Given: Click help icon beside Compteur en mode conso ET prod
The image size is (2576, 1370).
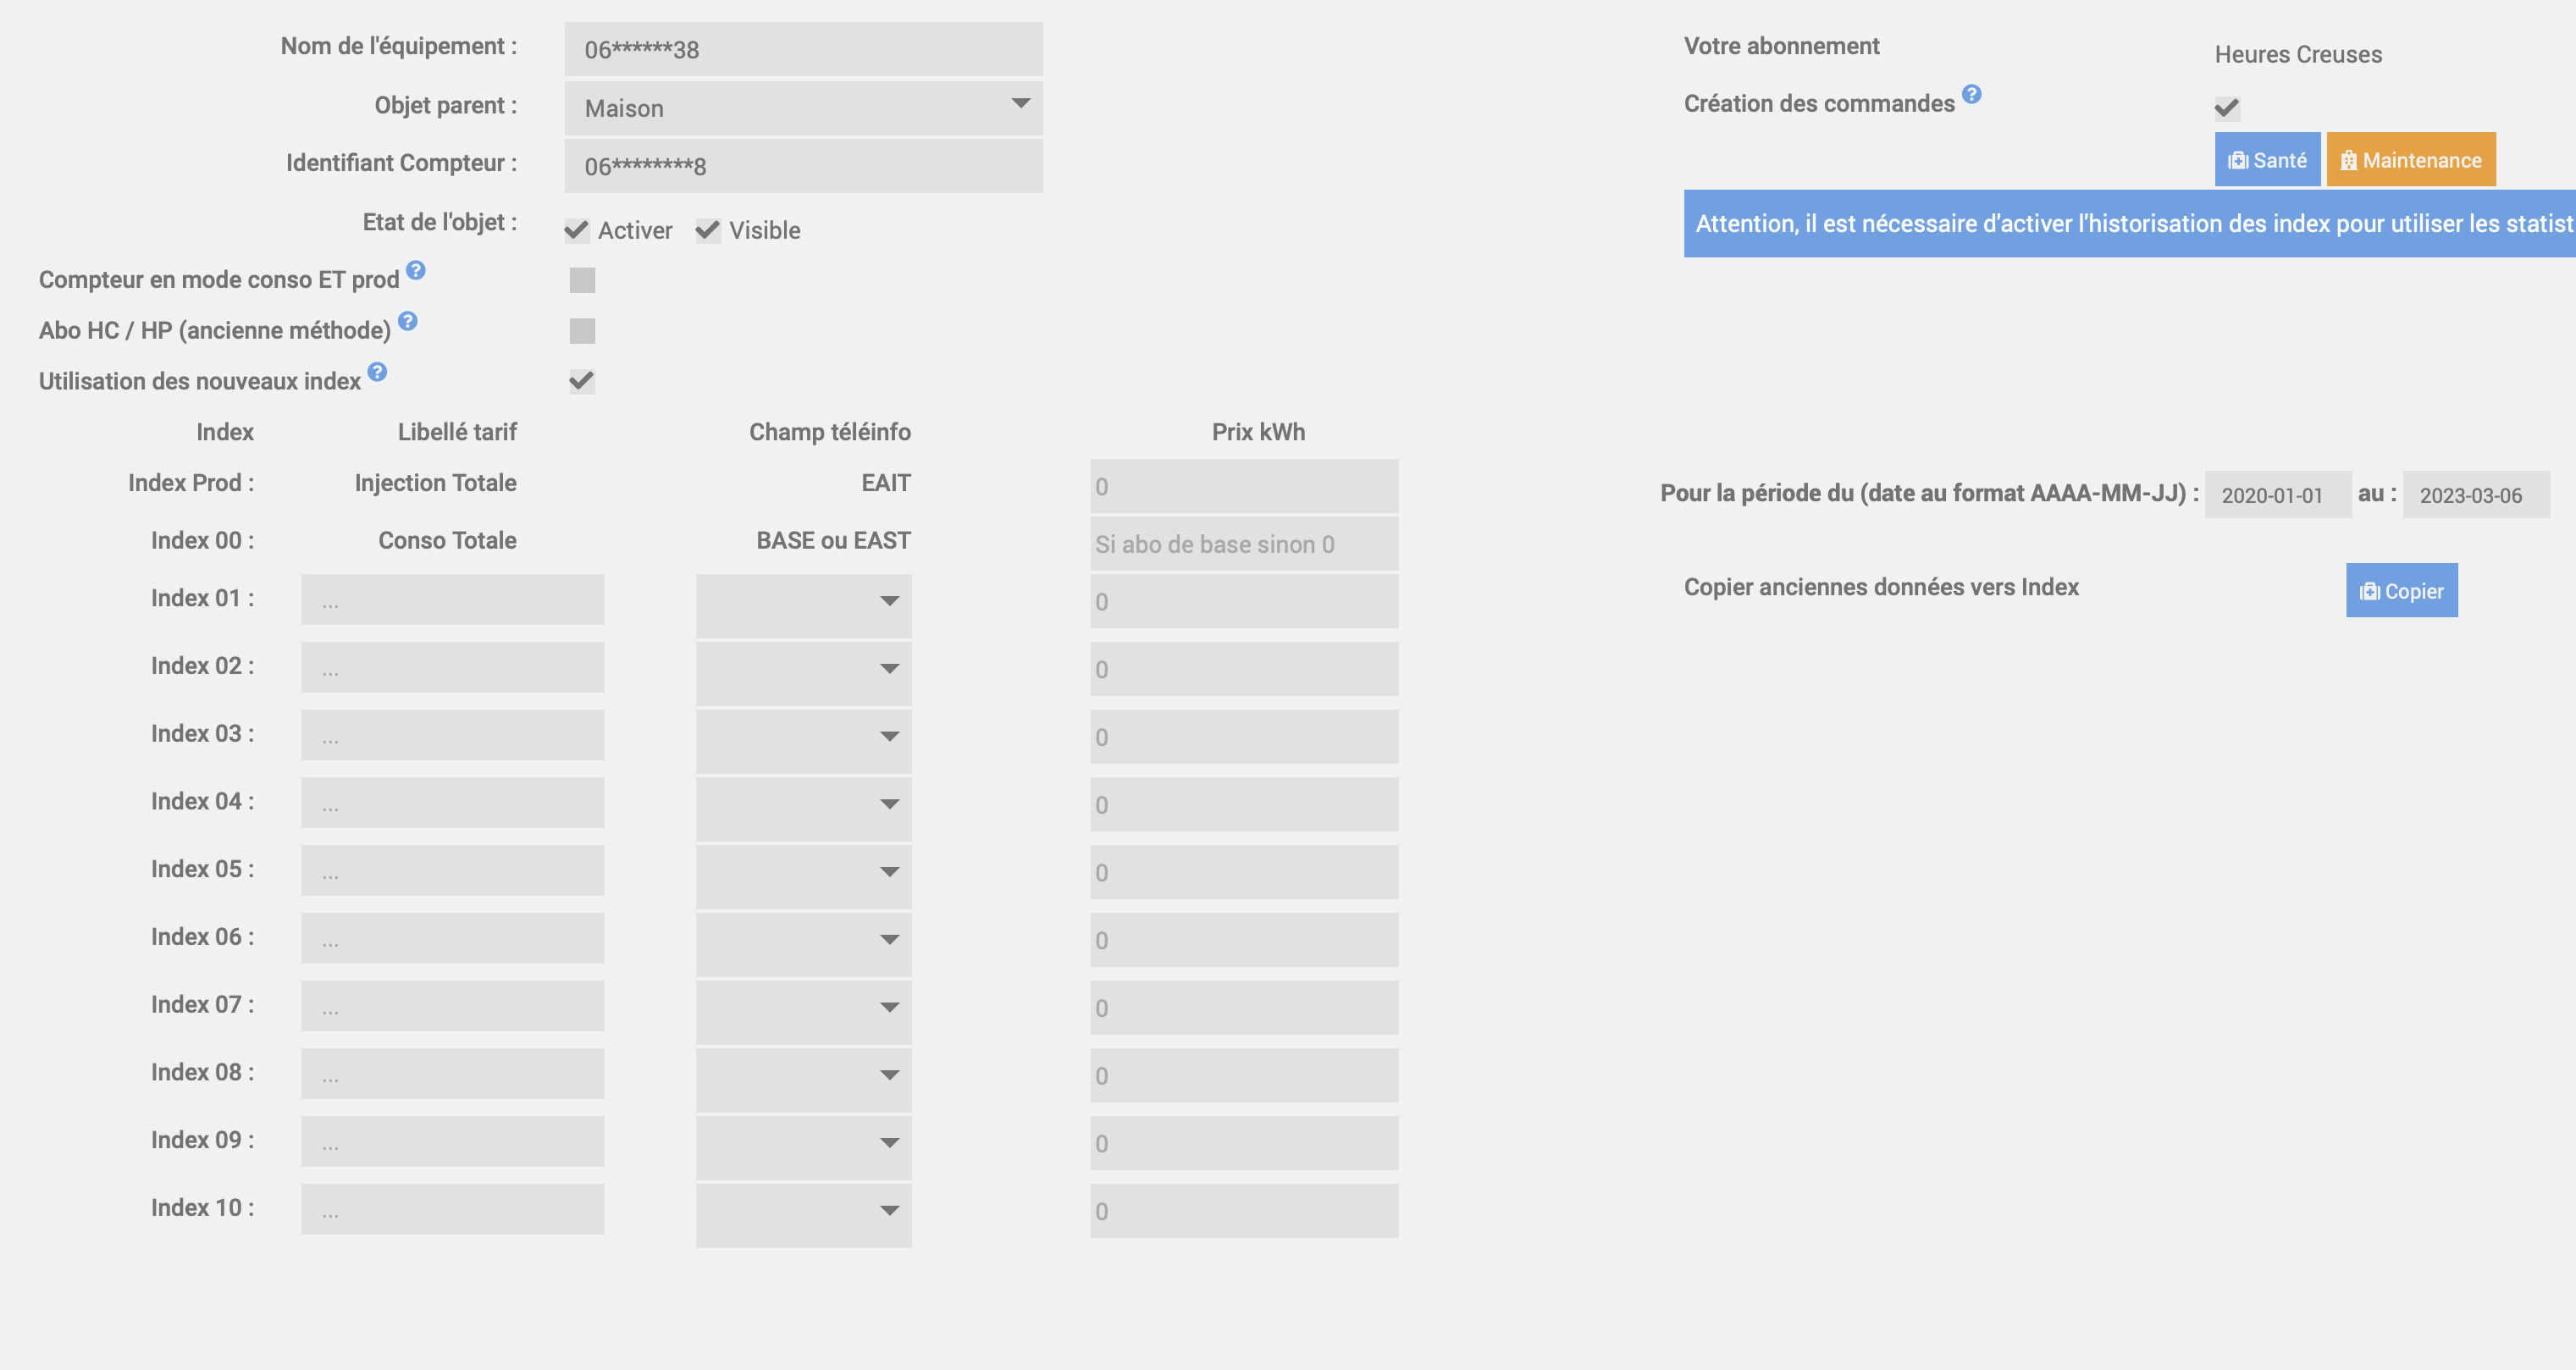Looking at the screenshot, I should click(x=416, y=270).
